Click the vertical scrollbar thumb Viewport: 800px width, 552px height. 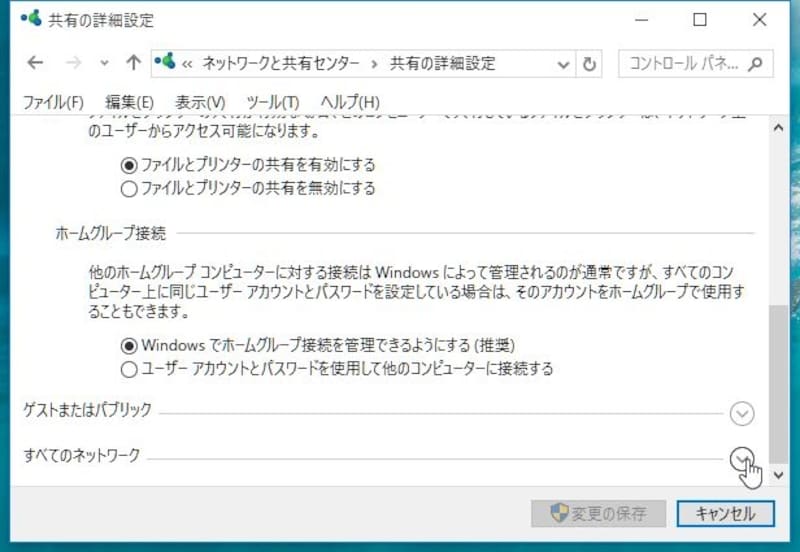pos(778,384)
